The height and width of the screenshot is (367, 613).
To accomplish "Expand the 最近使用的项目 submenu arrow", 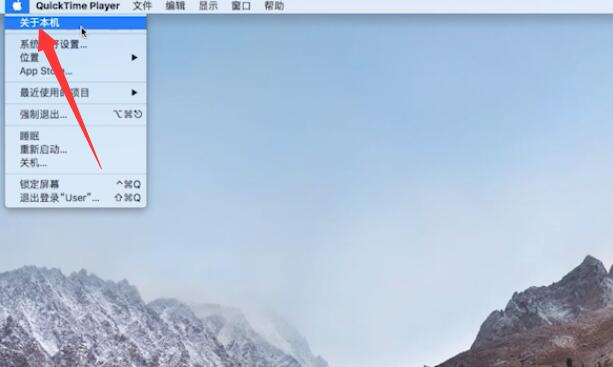I will tap(134, 93).
